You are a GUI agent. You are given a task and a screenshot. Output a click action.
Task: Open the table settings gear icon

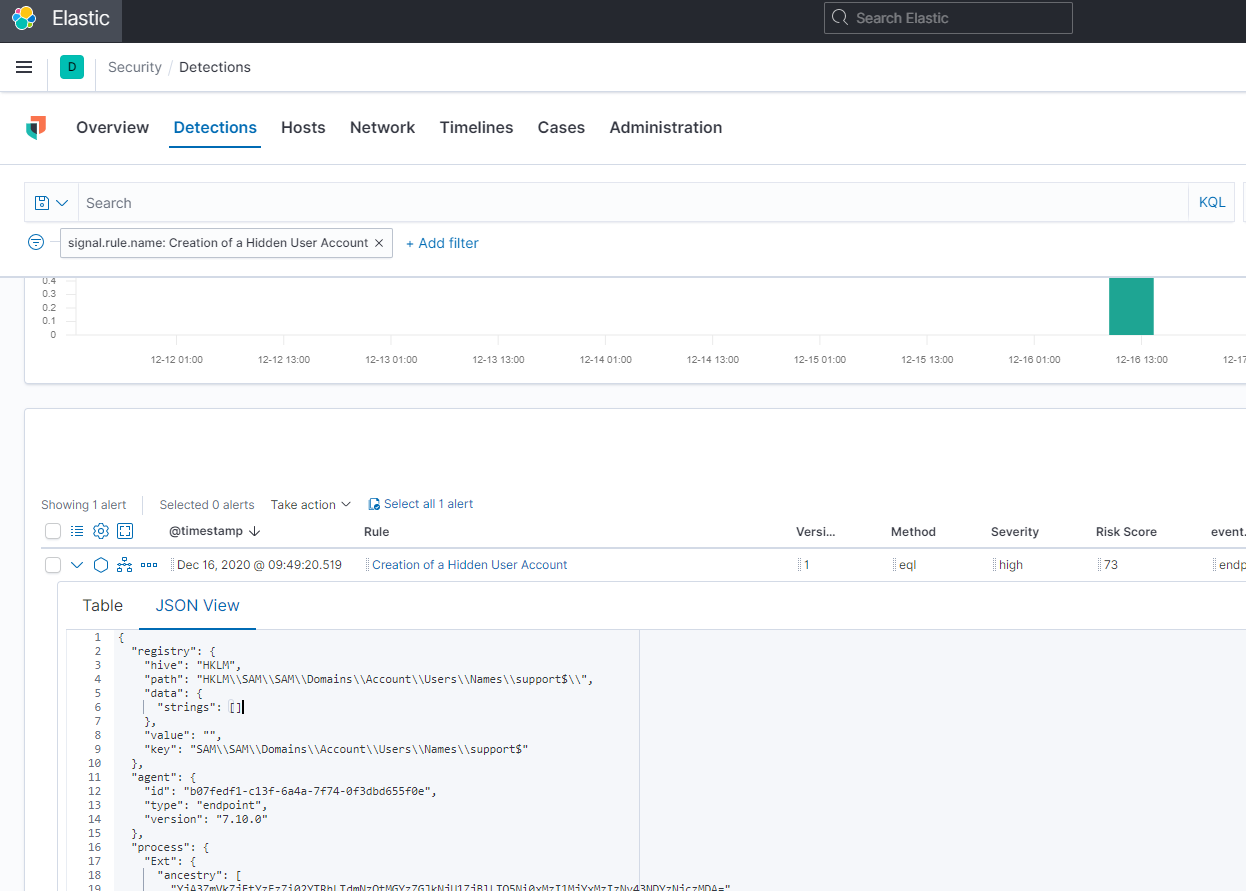(x=101, y=531)
